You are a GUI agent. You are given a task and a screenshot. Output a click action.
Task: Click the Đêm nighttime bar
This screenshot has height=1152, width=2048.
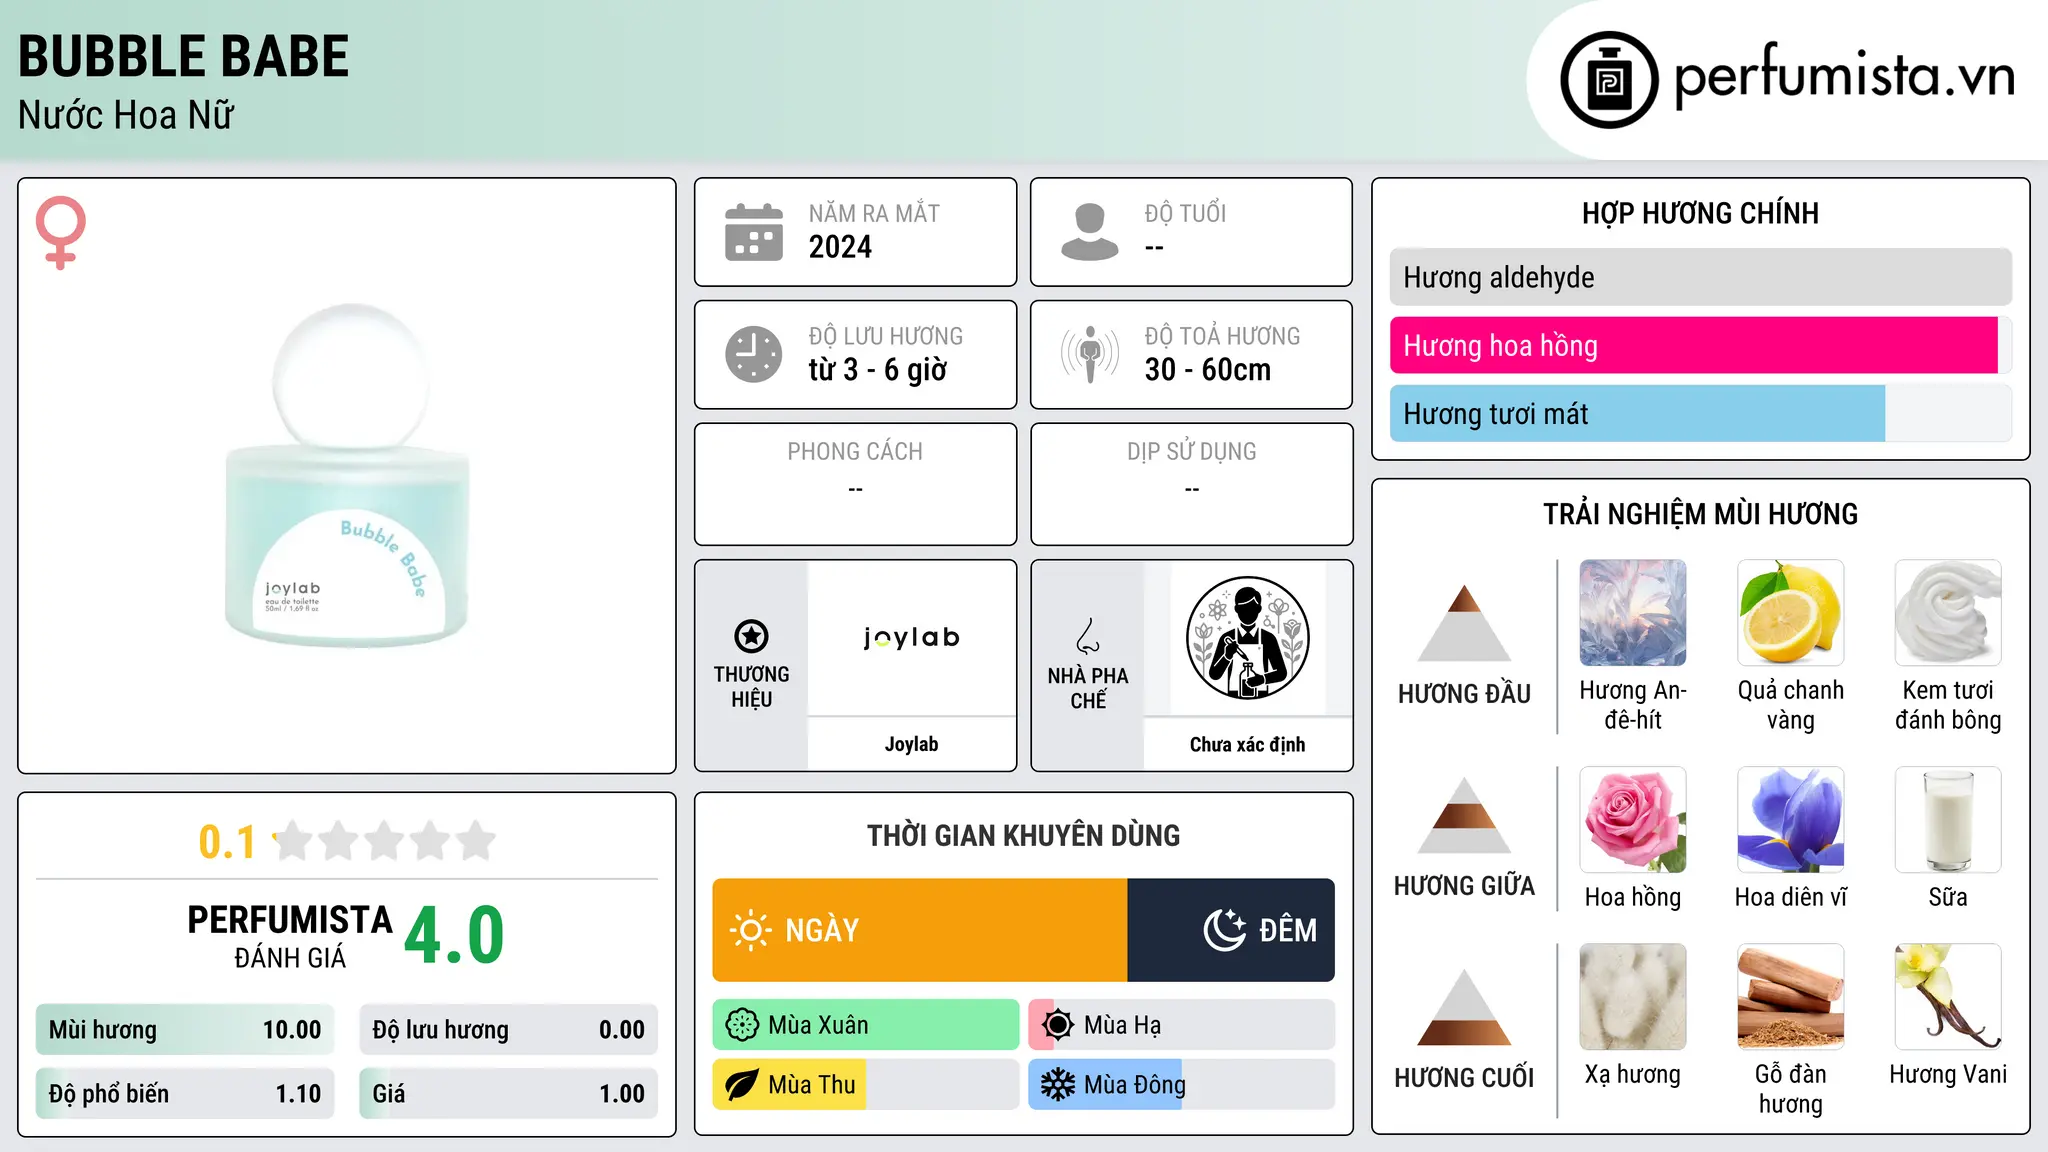pos(1231,930)
